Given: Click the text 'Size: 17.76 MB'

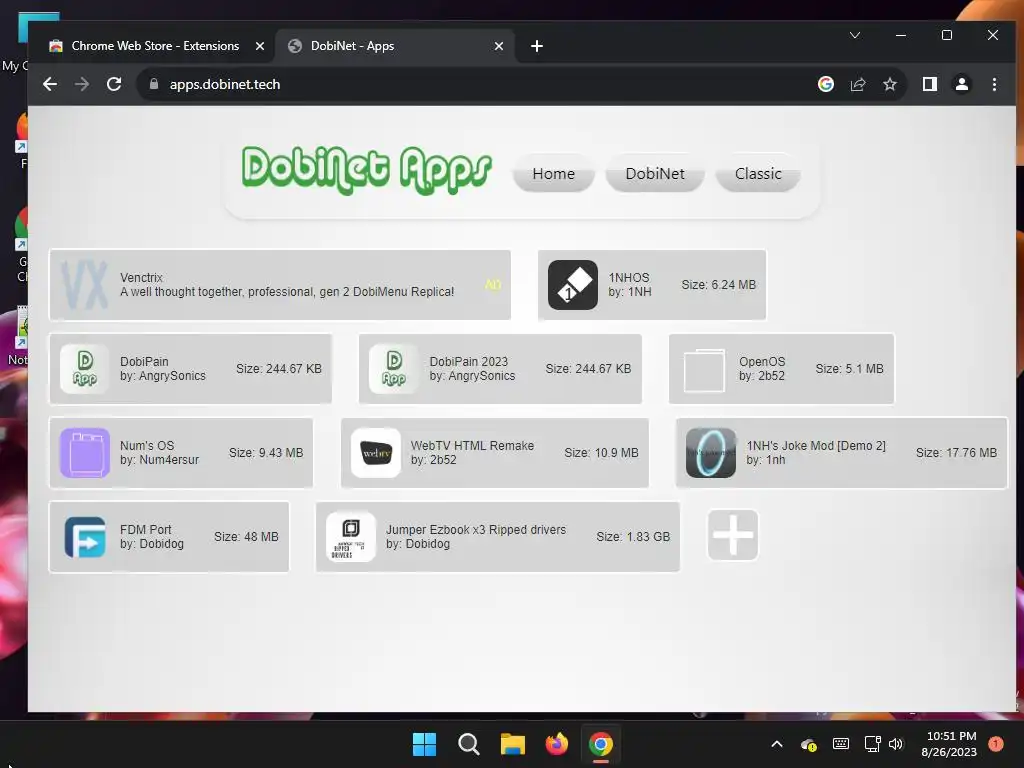Looking at the screenshot, I should 956,453.
